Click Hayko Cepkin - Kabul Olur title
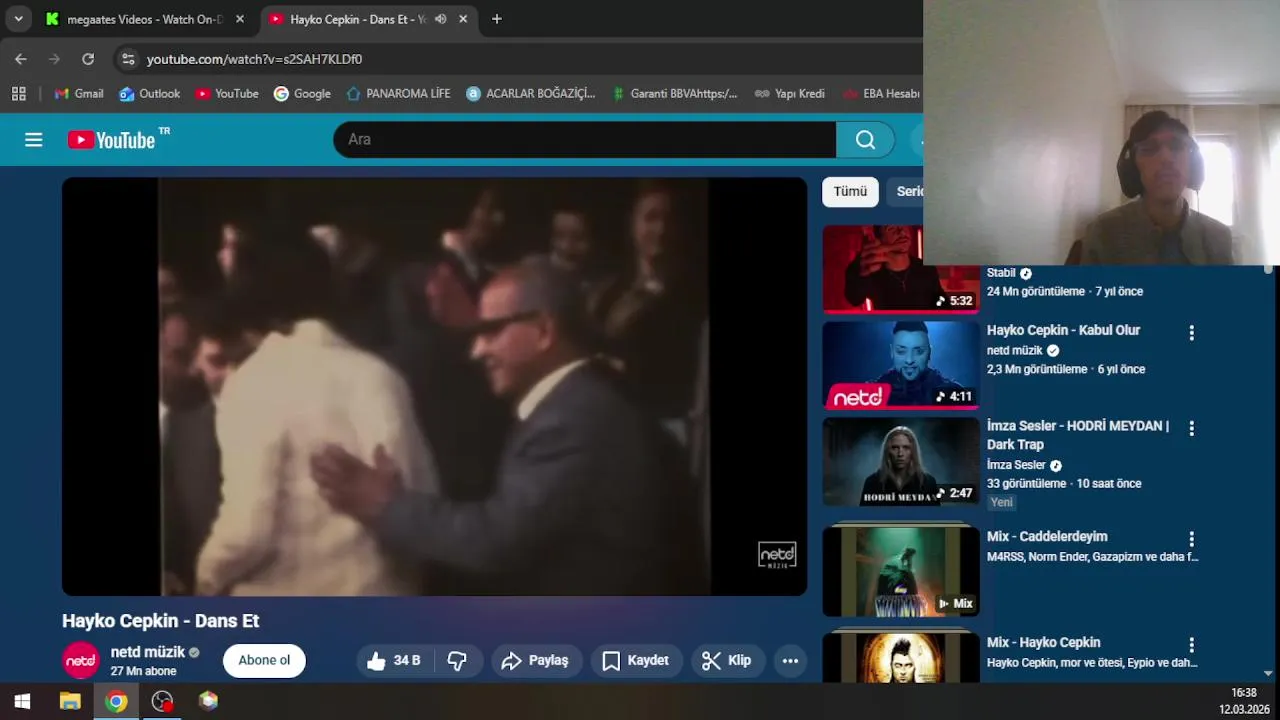 1063,330
